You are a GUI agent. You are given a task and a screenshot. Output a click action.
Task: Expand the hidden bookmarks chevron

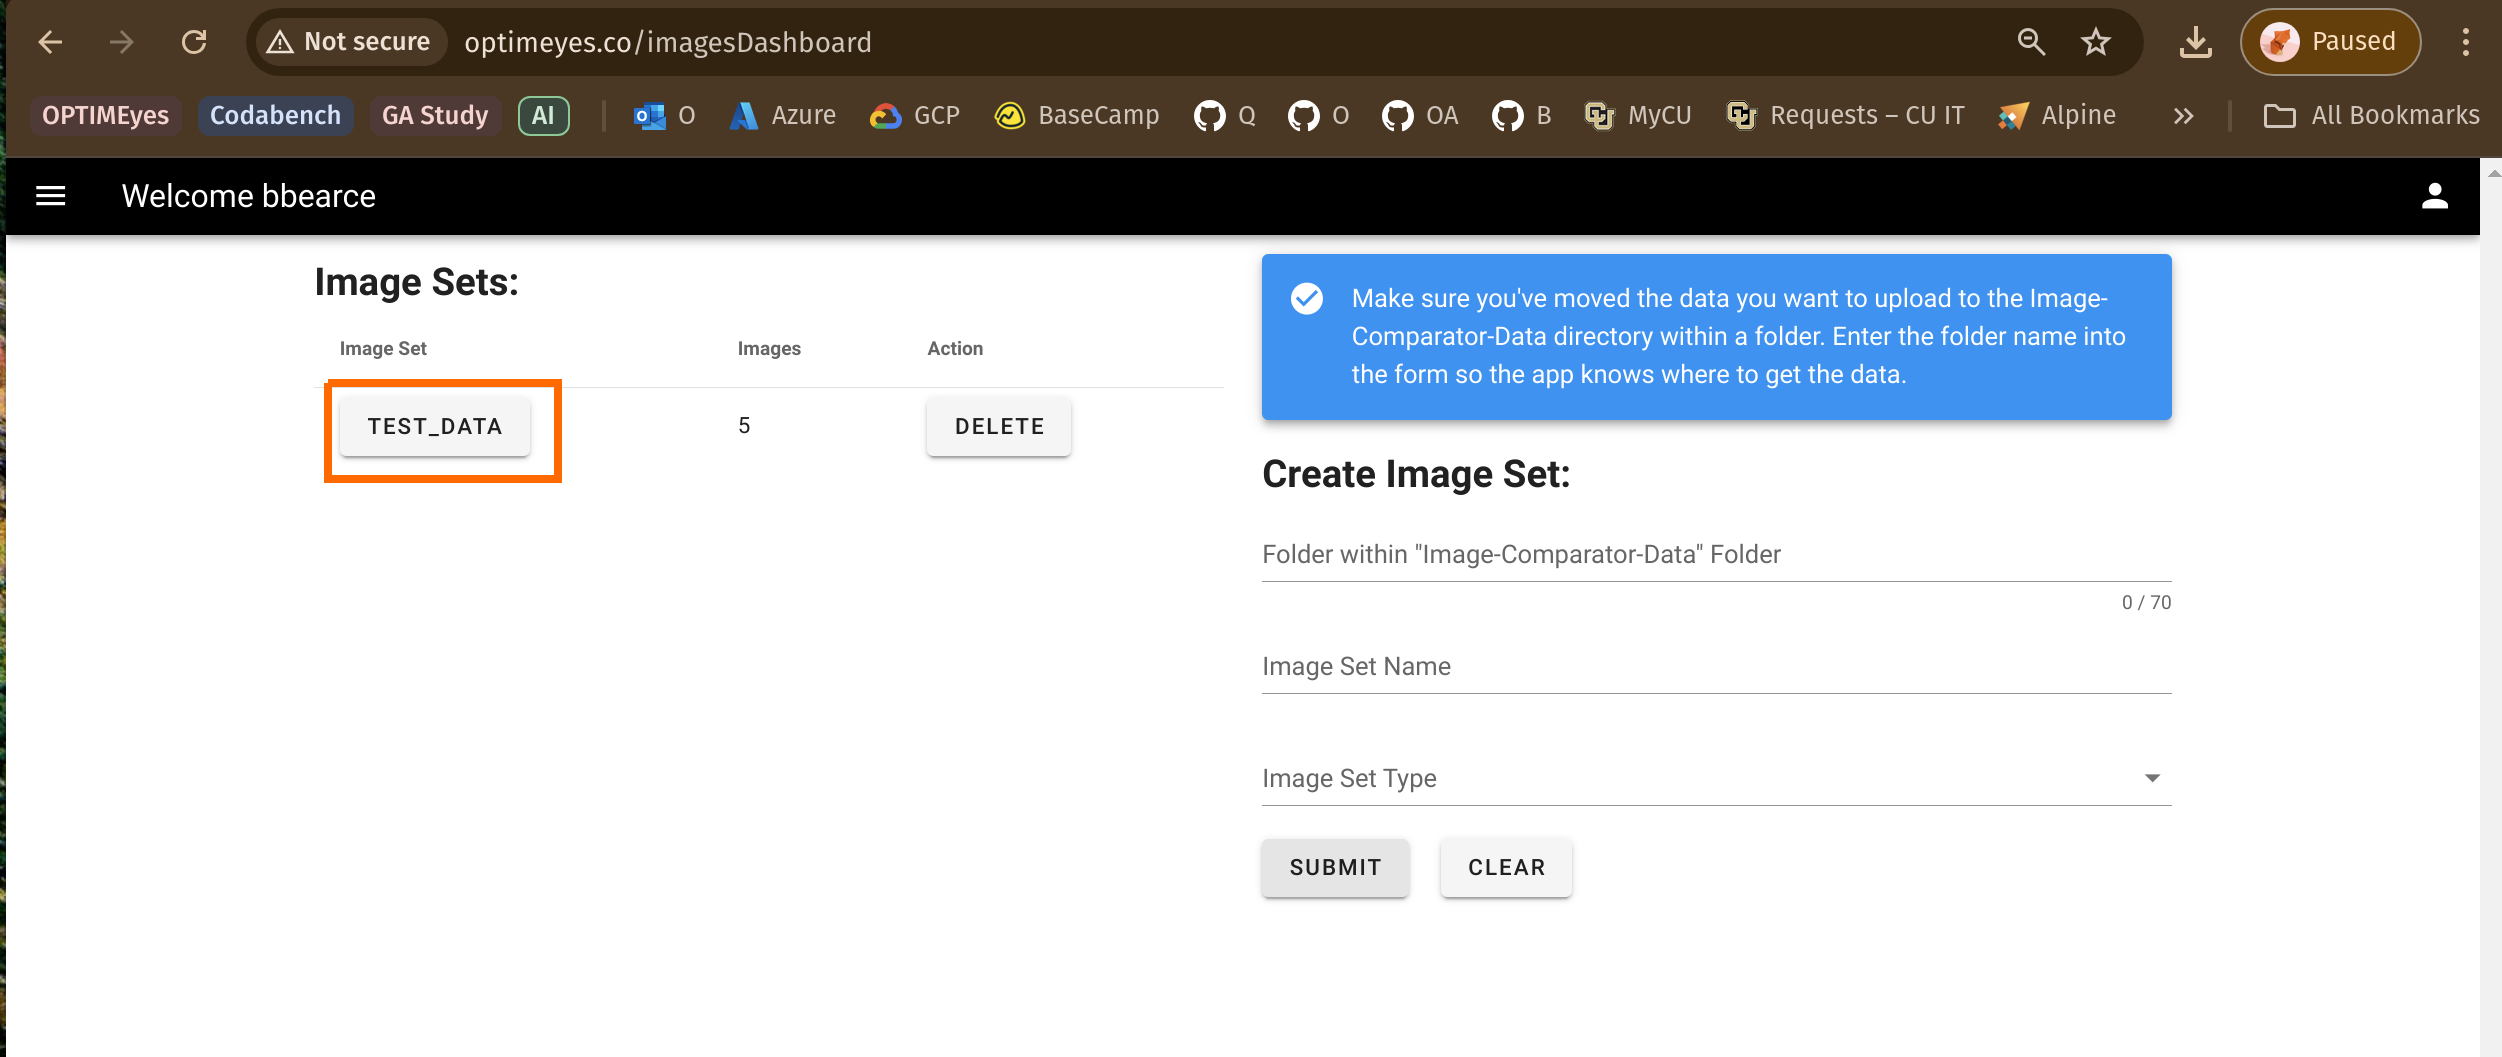click(2183, 116)
